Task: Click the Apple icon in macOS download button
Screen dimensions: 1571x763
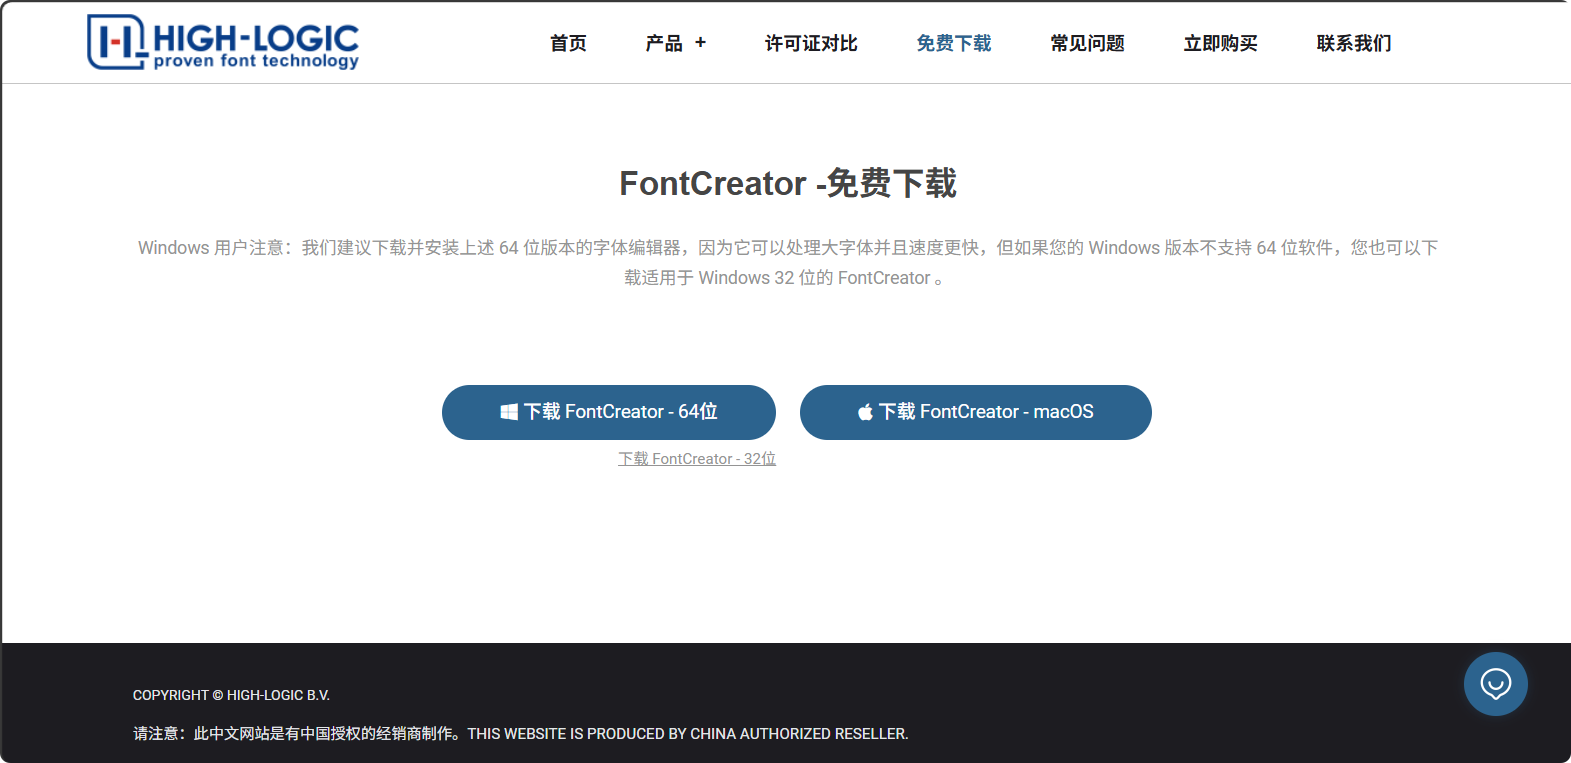Action: point(865,412)
